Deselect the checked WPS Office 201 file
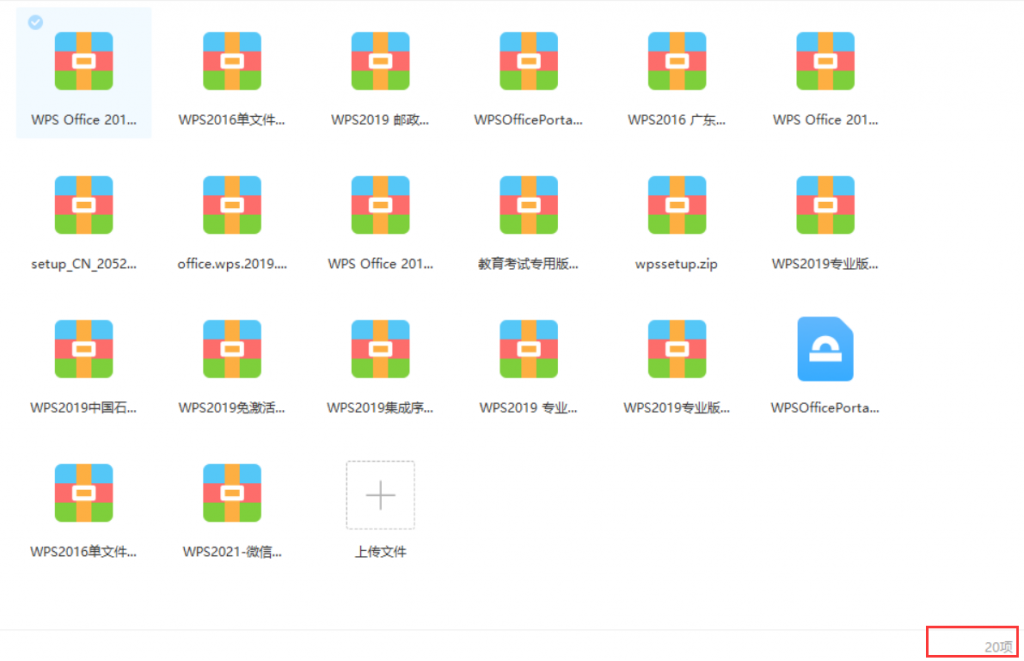1024x661 pixels. pos(35,21)
